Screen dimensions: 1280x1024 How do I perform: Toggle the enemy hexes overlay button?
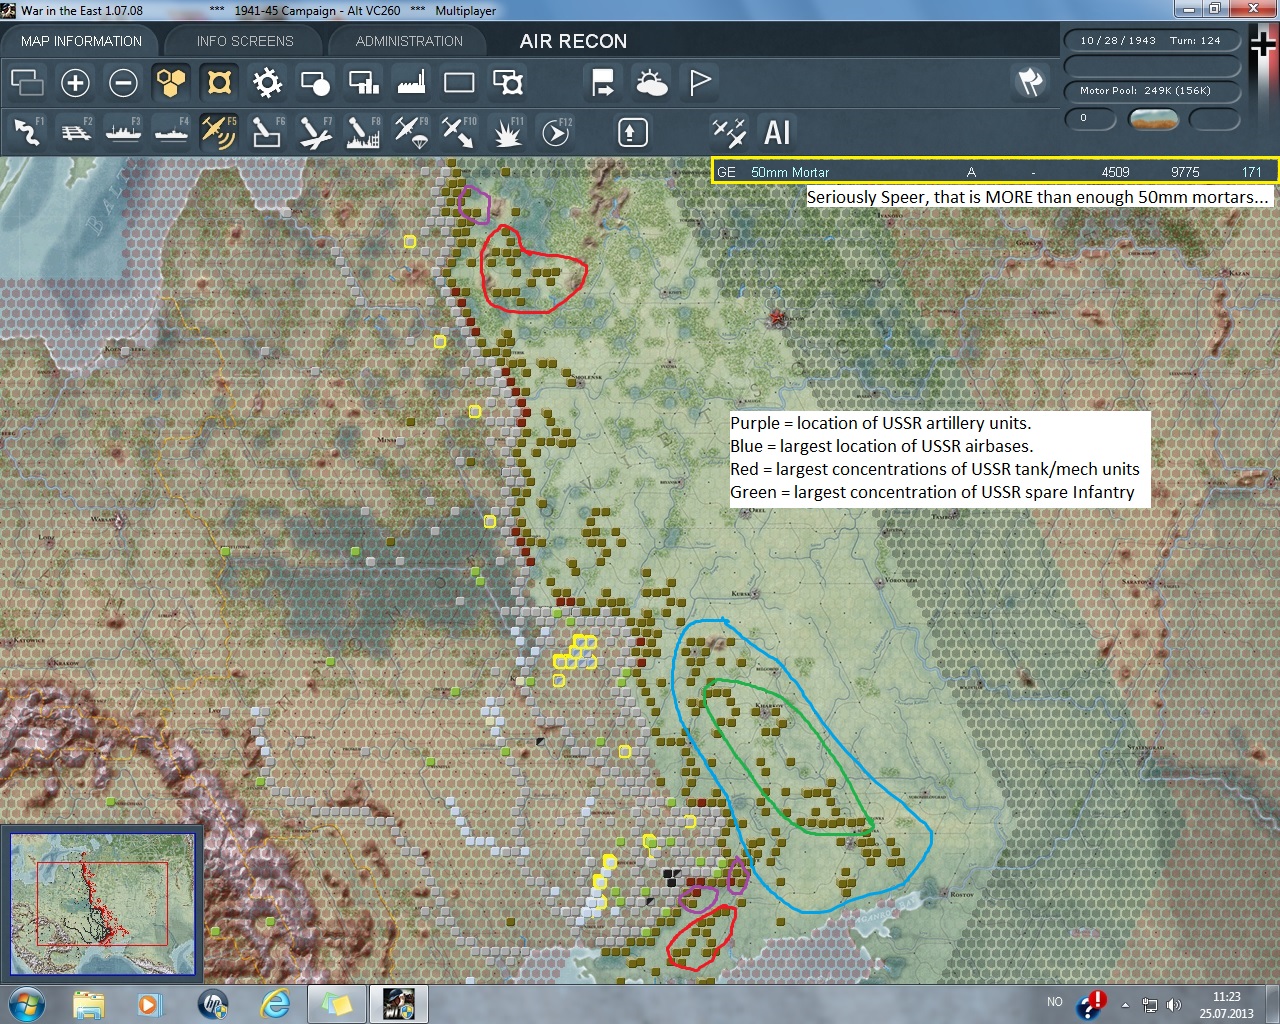pos(219,82)
